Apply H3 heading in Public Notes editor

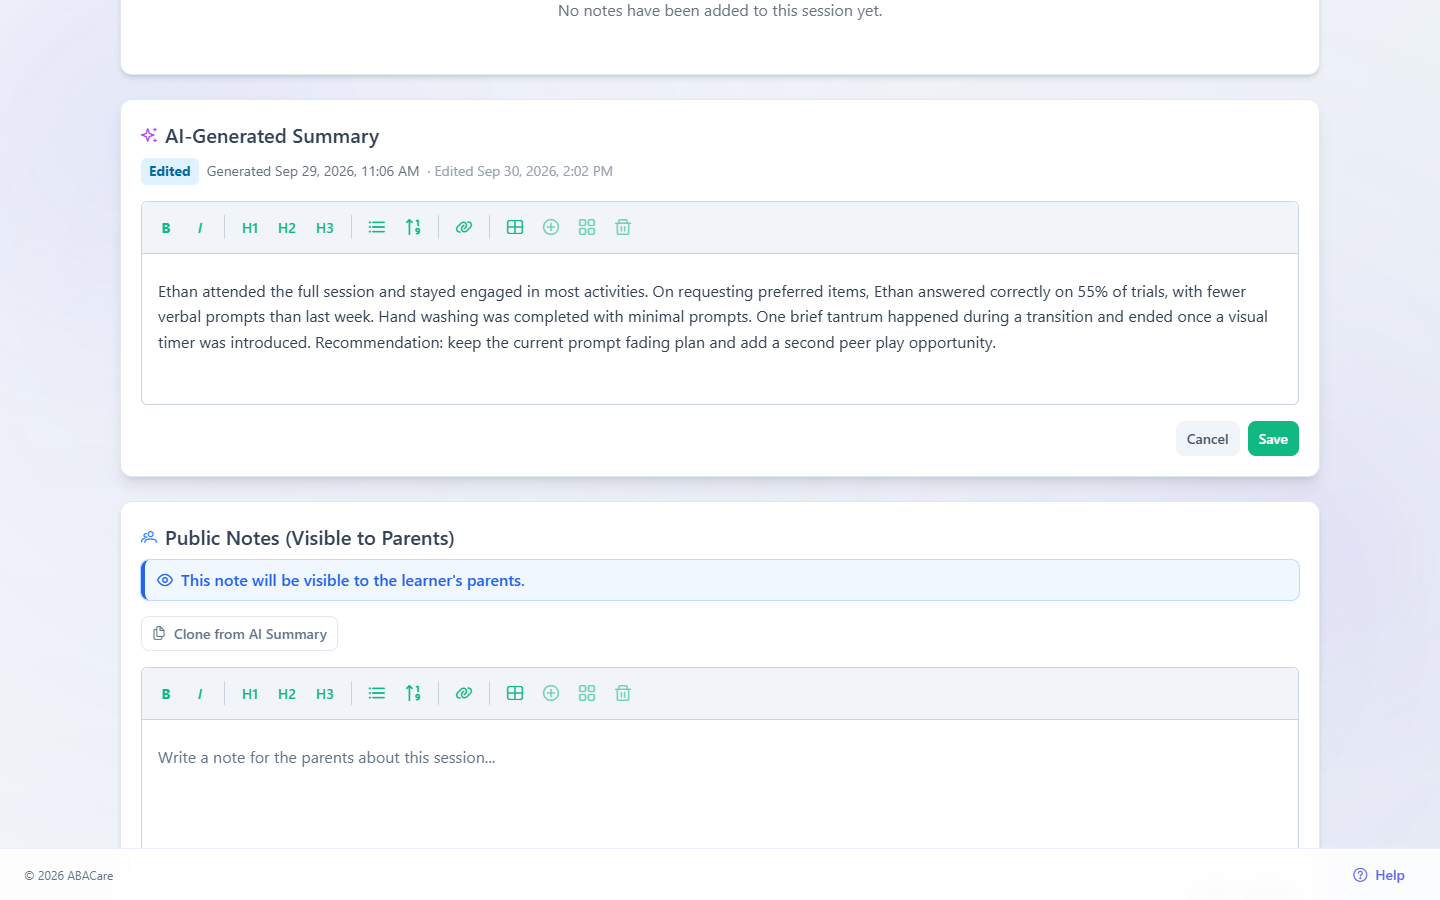[325, 694]
